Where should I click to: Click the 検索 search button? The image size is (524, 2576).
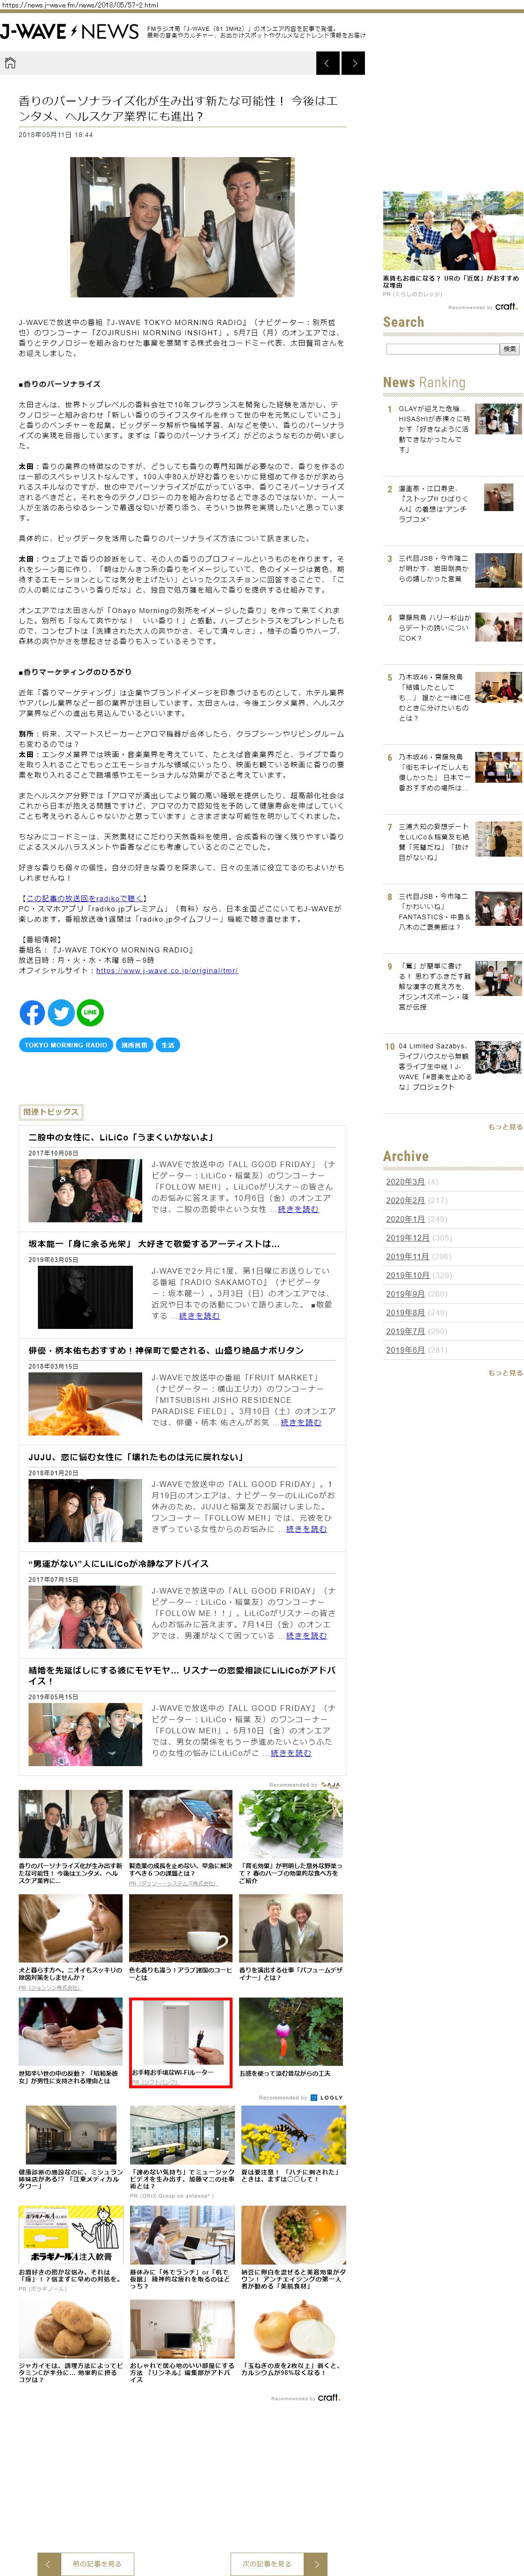click(x=510, y=349)
